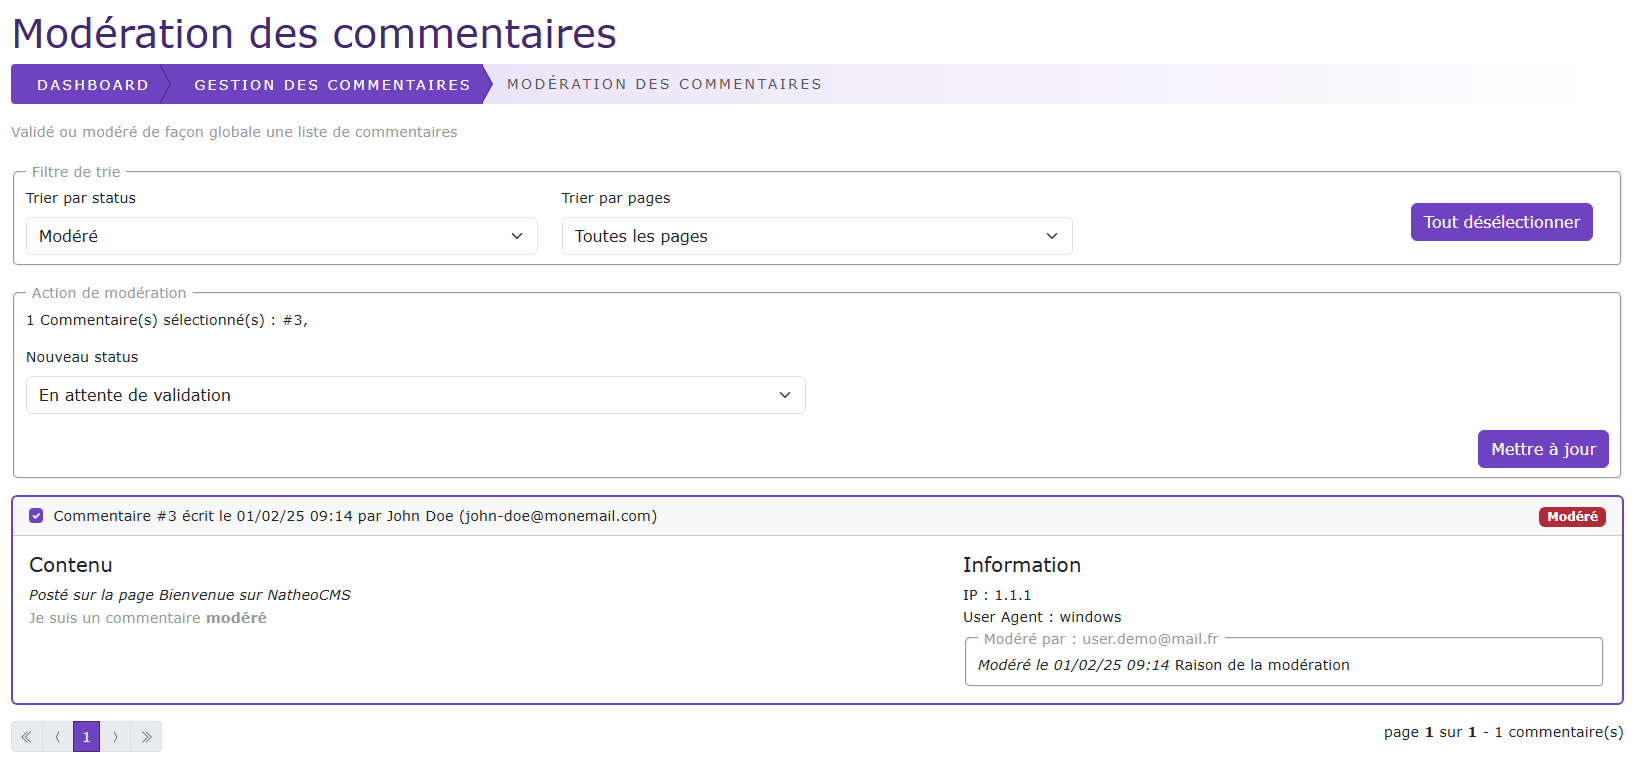Click 'User Agent : windows' line
Screen dimensions: 1634x759
pos(1042,617)
